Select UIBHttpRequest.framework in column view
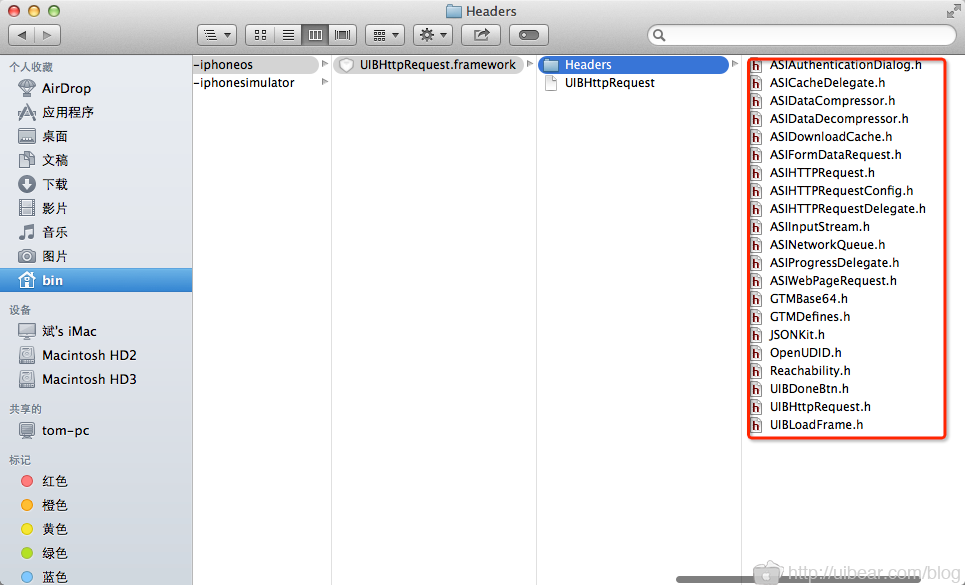This screenshot has height=585, width=965. pyautogui.click(x=437, y=65)
